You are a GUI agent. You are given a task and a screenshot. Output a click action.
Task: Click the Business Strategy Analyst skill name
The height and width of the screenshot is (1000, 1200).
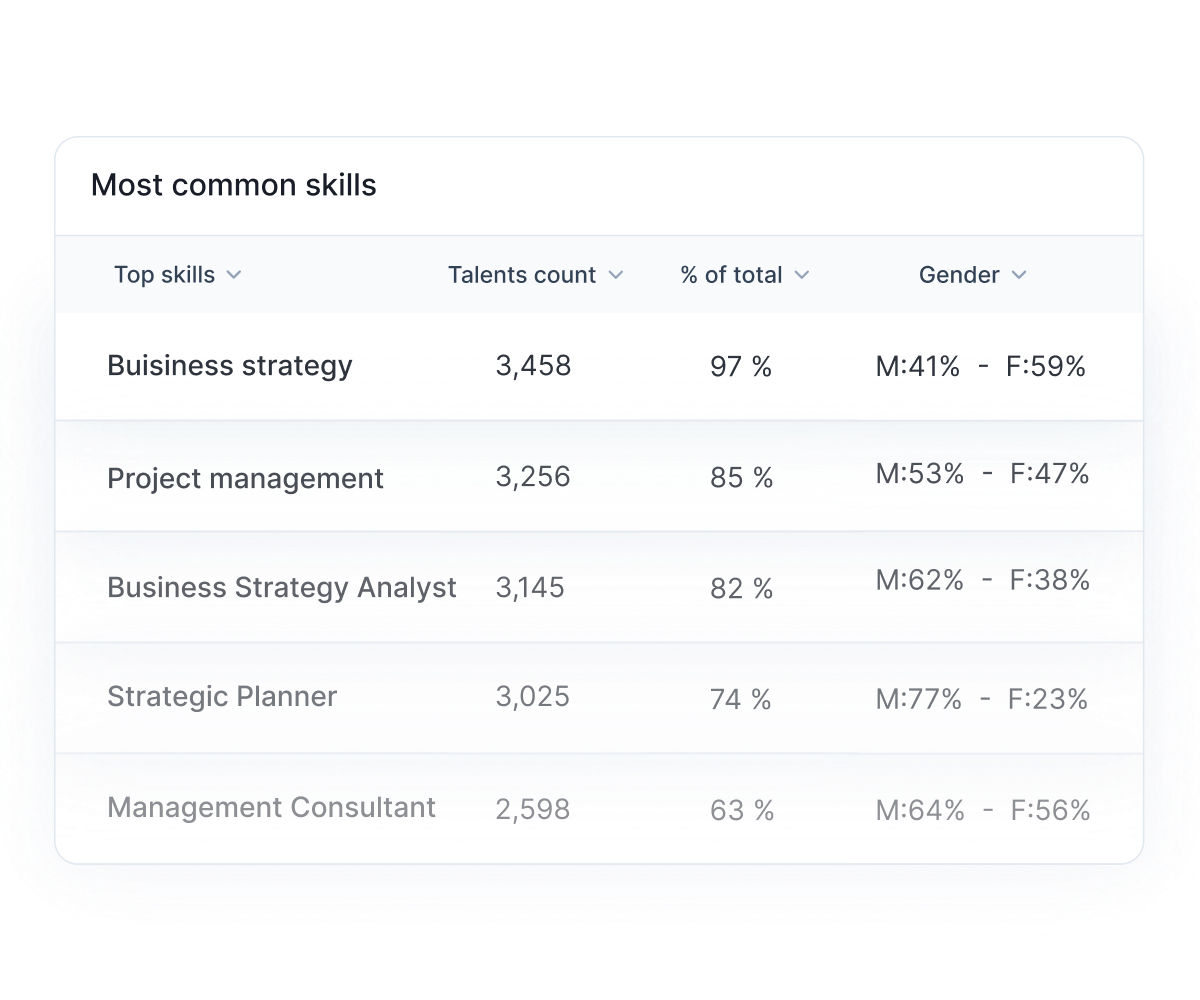tap(281, 587)
